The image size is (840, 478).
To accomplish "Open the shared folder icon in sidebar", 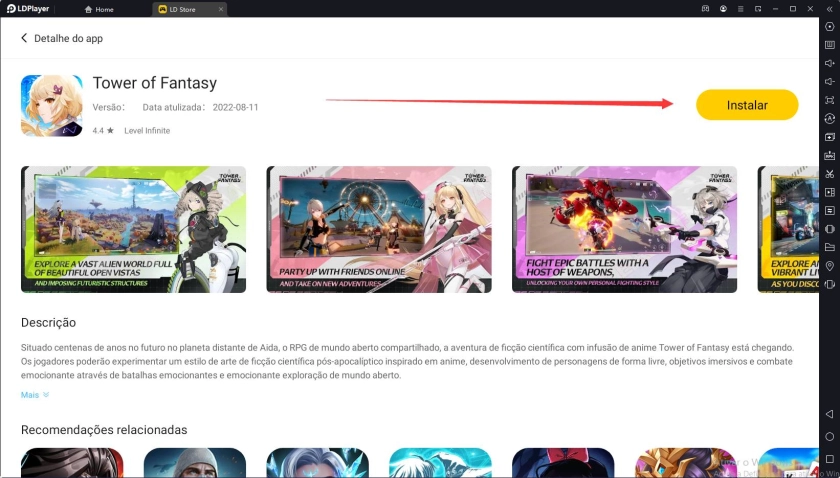I will 829,247.
